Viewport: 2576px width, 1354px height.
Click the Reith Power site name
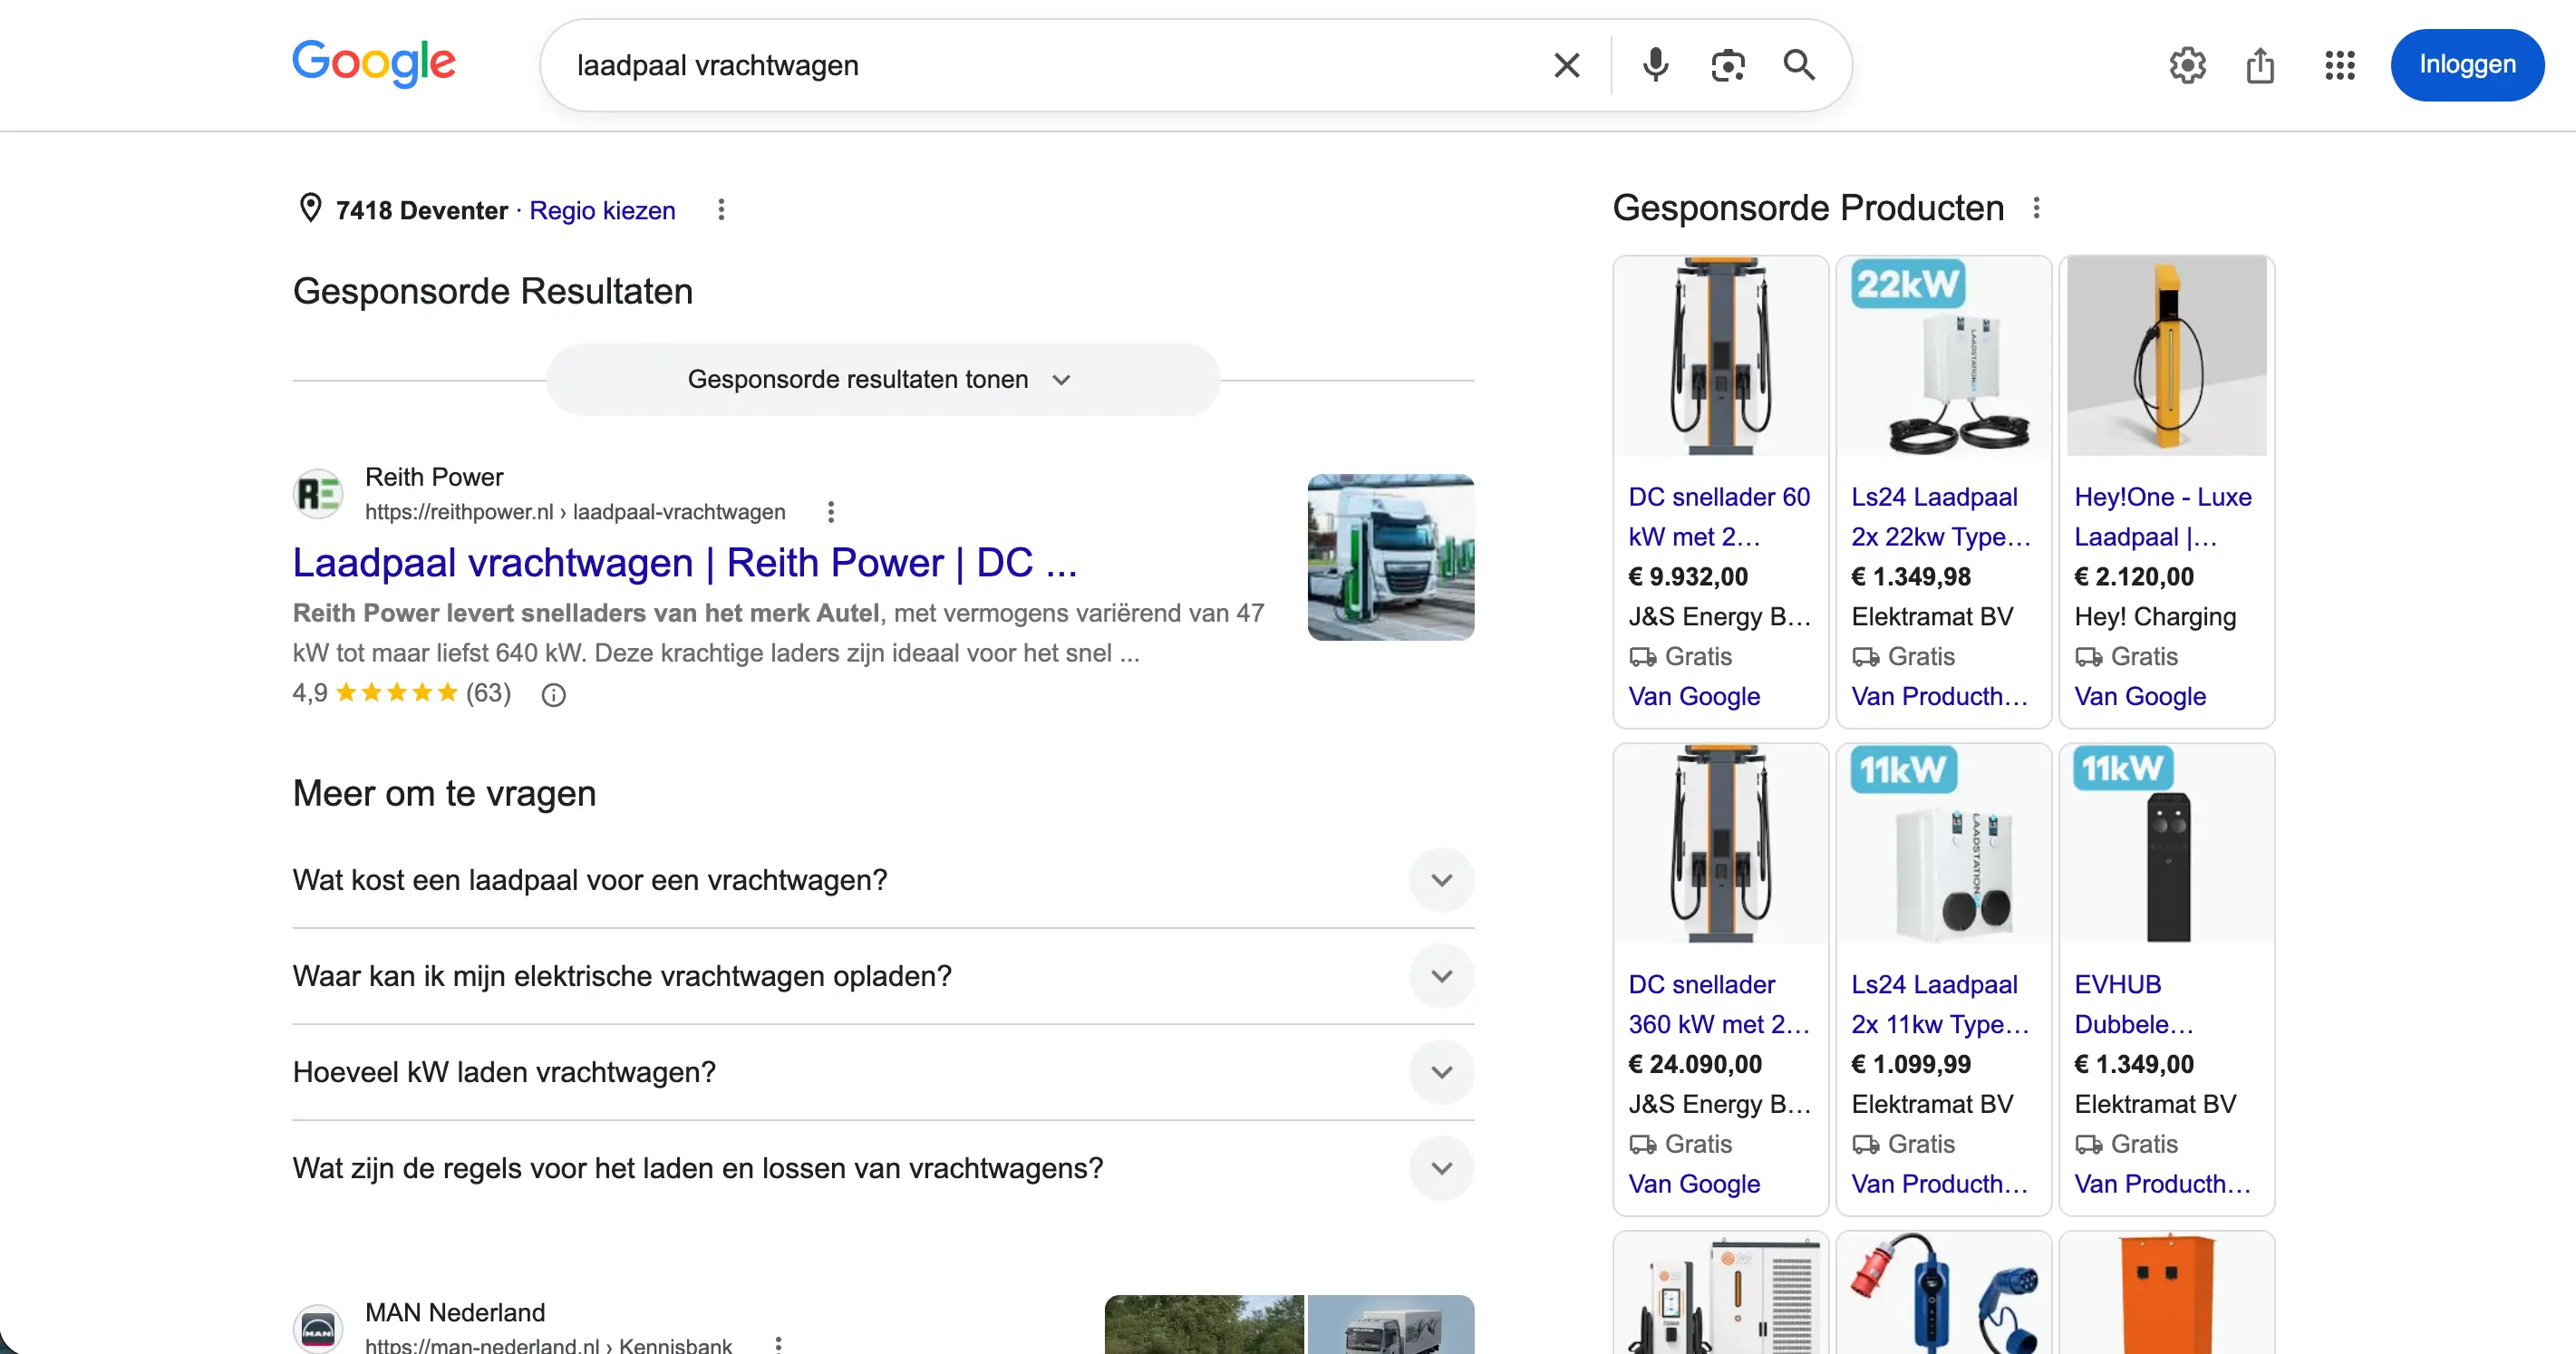pyautogui.click(x=434, y=477)
